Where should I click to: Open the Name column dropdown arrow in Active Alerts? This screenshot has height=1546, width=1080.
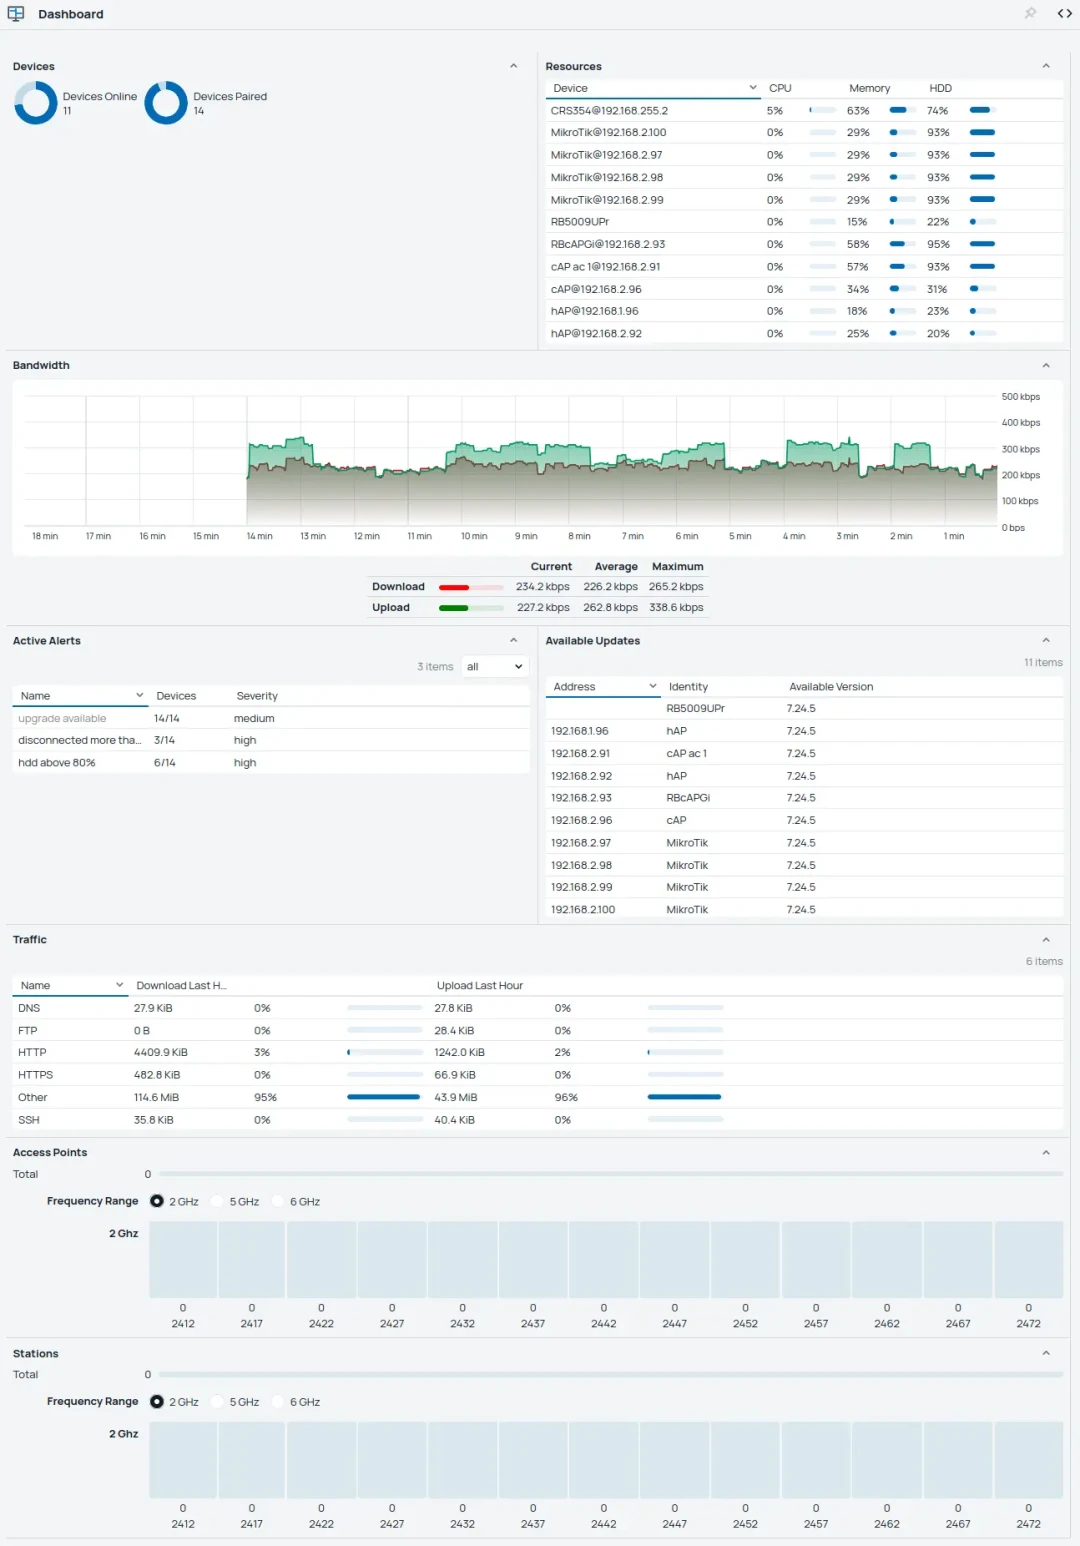[140, 695]
